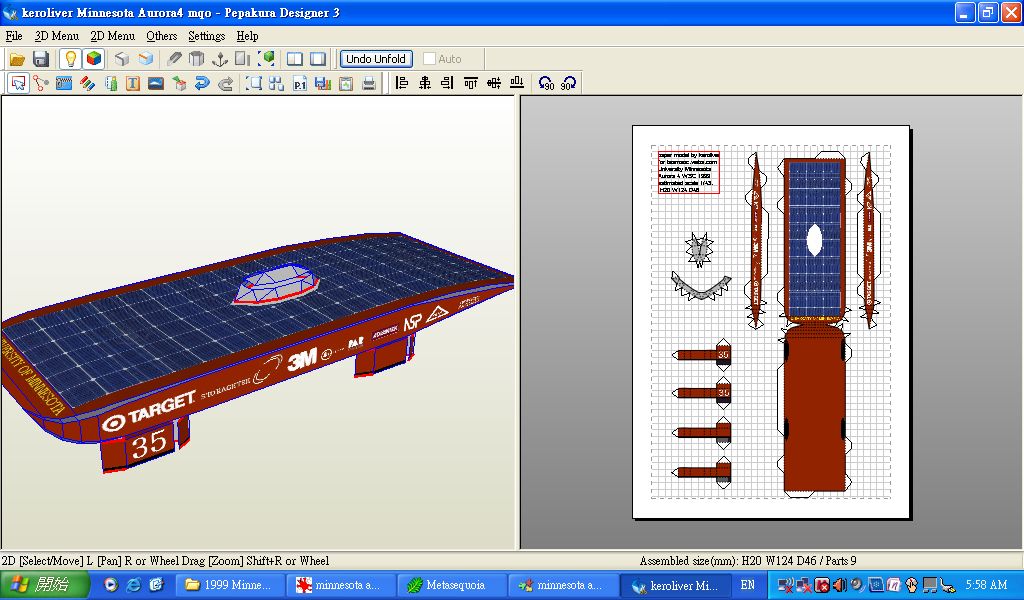Click the anchor icon in the top toolbar
Viewport: 1024px width, 600px height.
[221, 59]
